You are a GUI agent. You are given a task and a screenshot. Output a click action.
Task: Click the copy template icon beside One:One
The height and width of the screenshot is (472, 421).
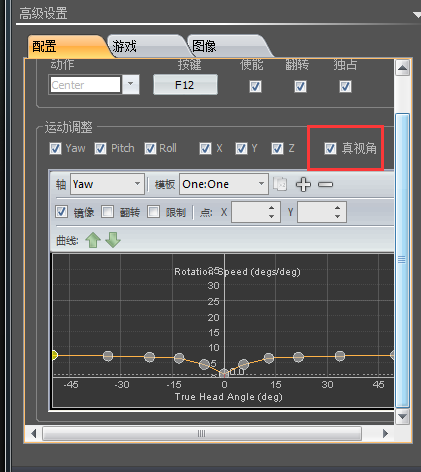click(280, 184)
